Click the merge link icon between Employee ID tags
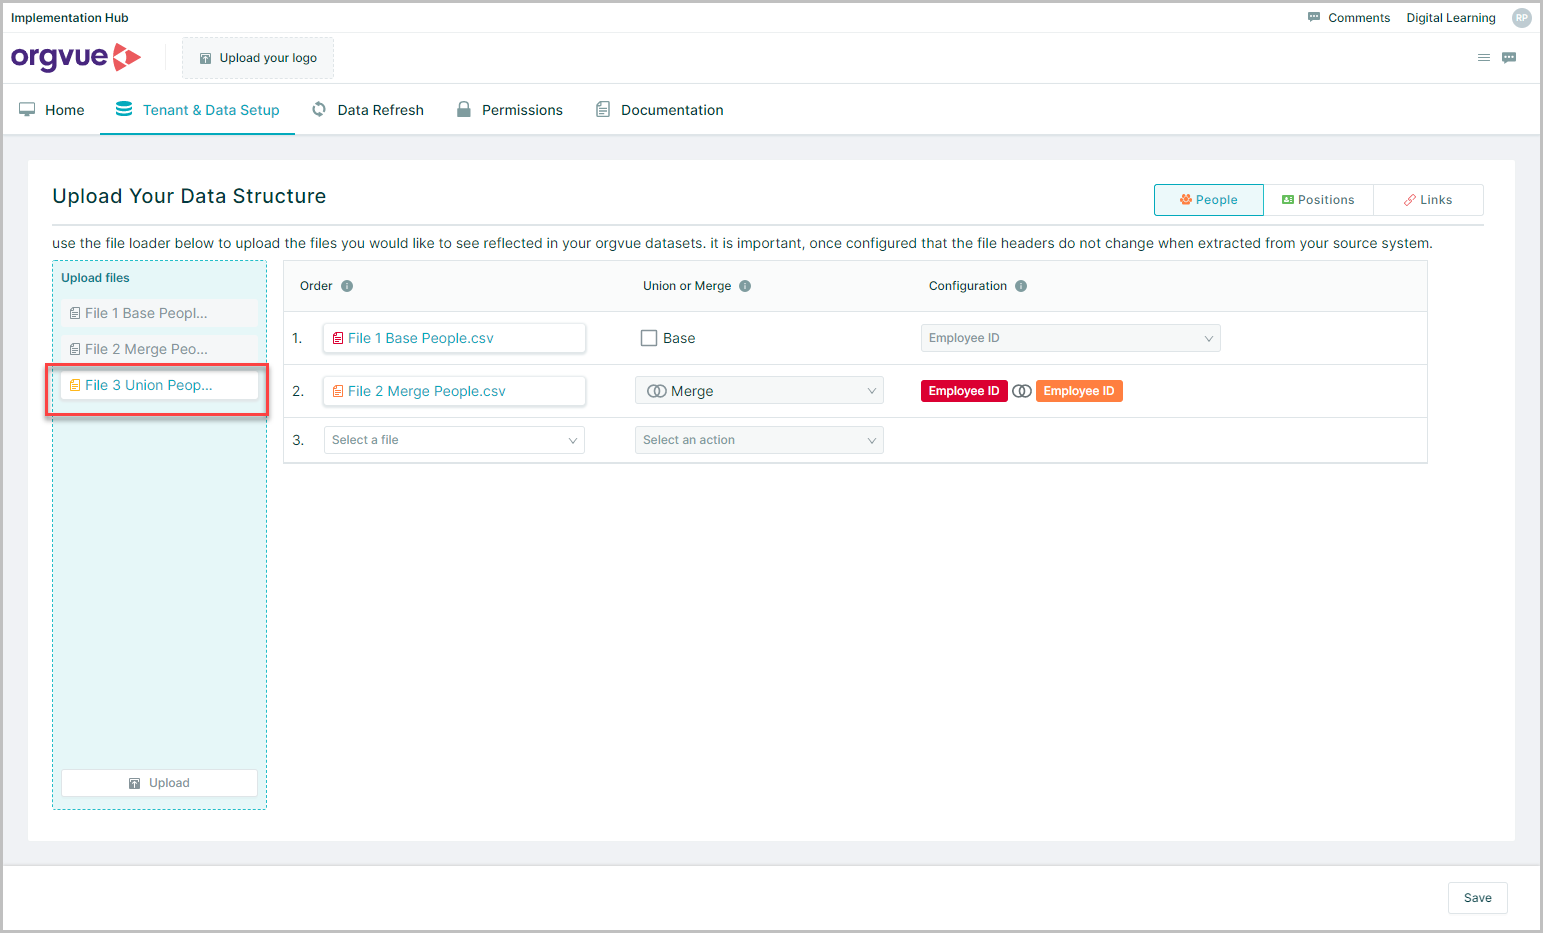1543x933 pixels. pyautogui.click(x=1022, y=391)
